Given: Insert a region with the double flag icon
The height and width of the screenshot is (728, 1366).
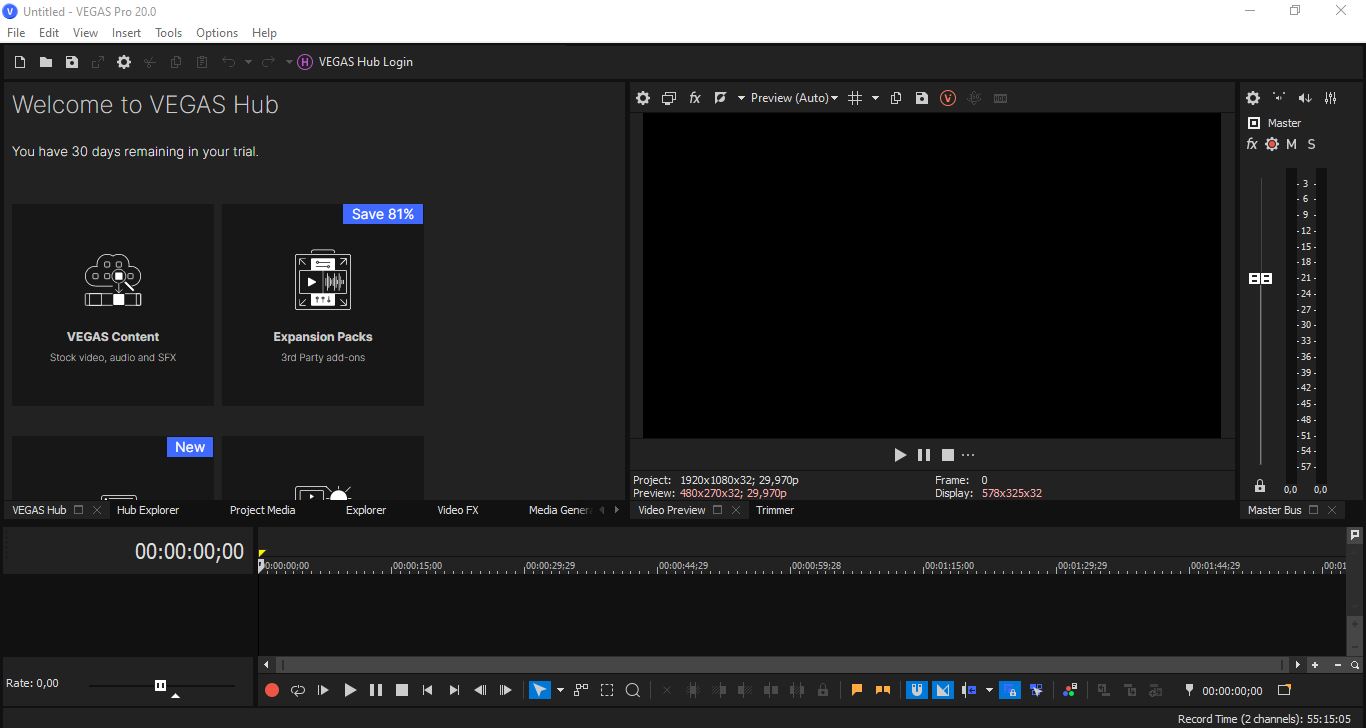Looking at the screenshot, I should 883,690.
